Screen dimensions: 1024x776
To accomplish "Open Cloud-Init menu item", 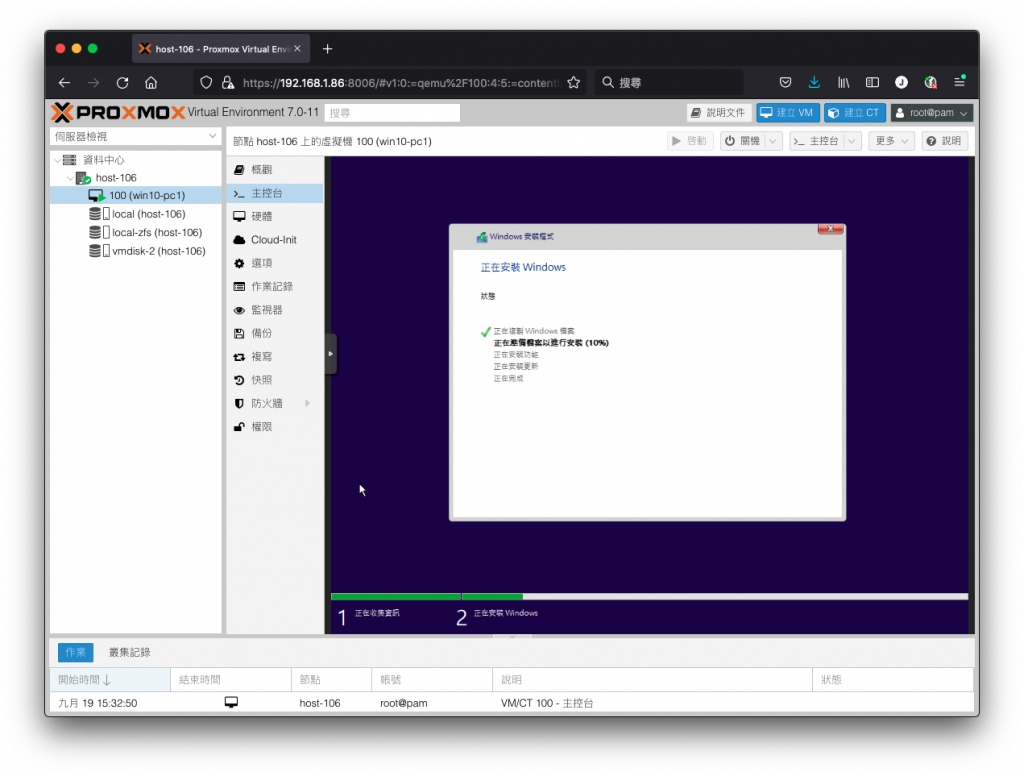I will (x=276, y=240).
